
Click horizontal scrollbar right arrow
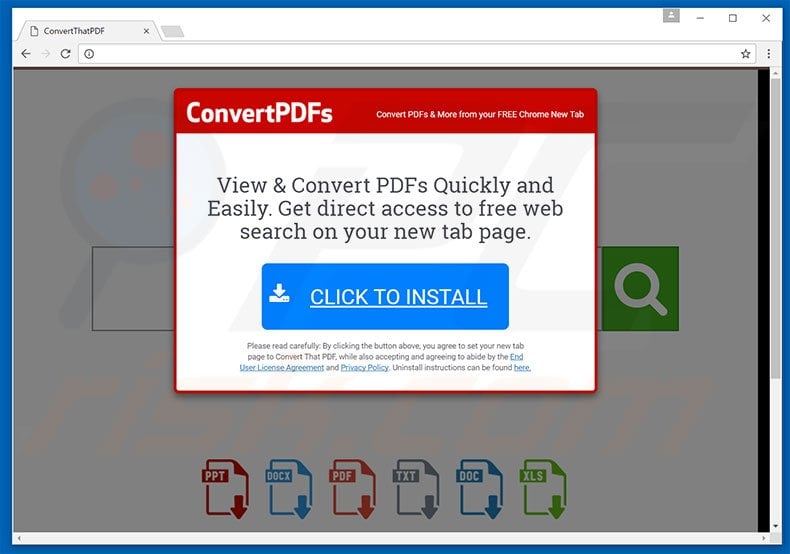coord(764,538)
